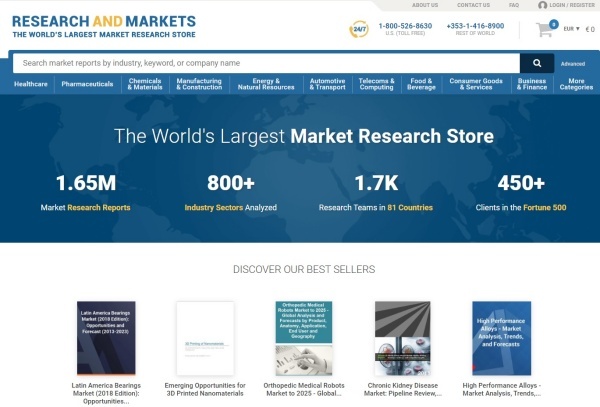Click the rest of world phone number
The width and height of the screenshot is (600, 407).
click(475, 26)
